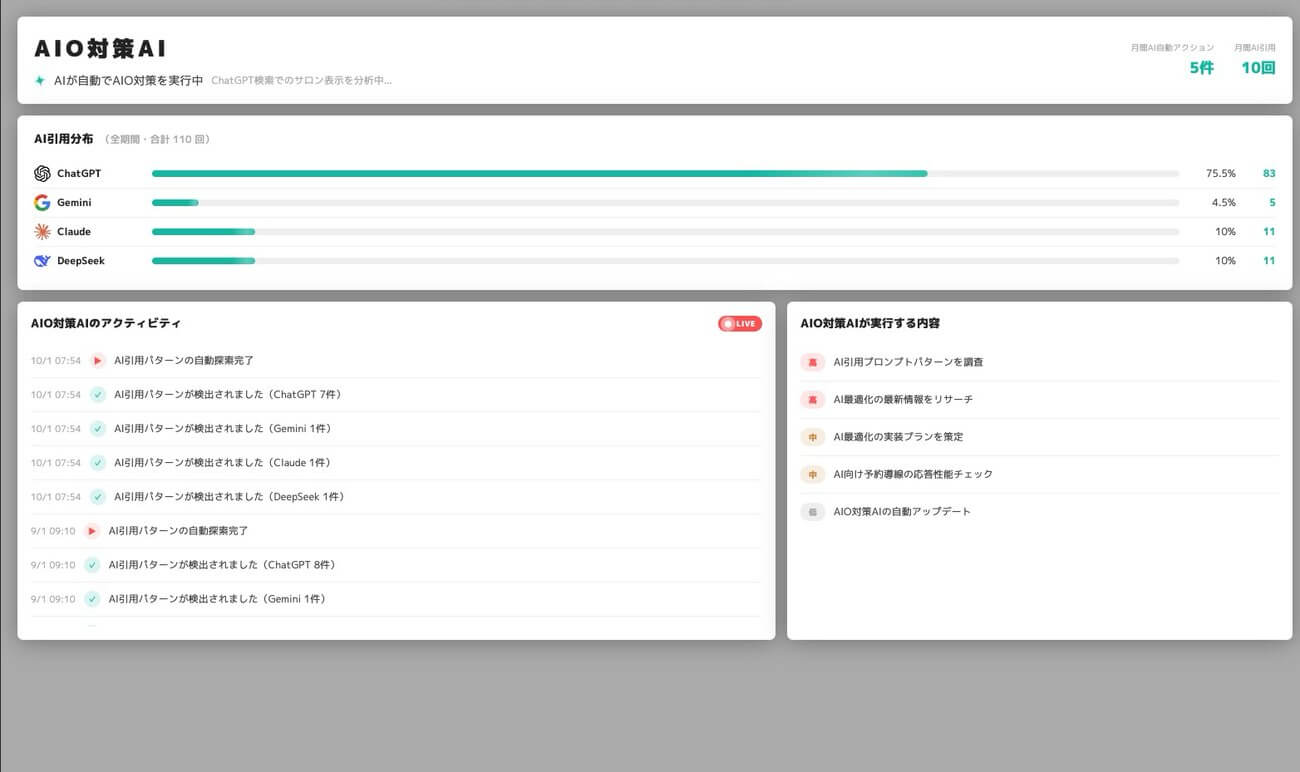Click the 中 badge beside AI最適化の実装プランを策定
The width and height of the screenshot is (1300, 772).
(812, 436)
